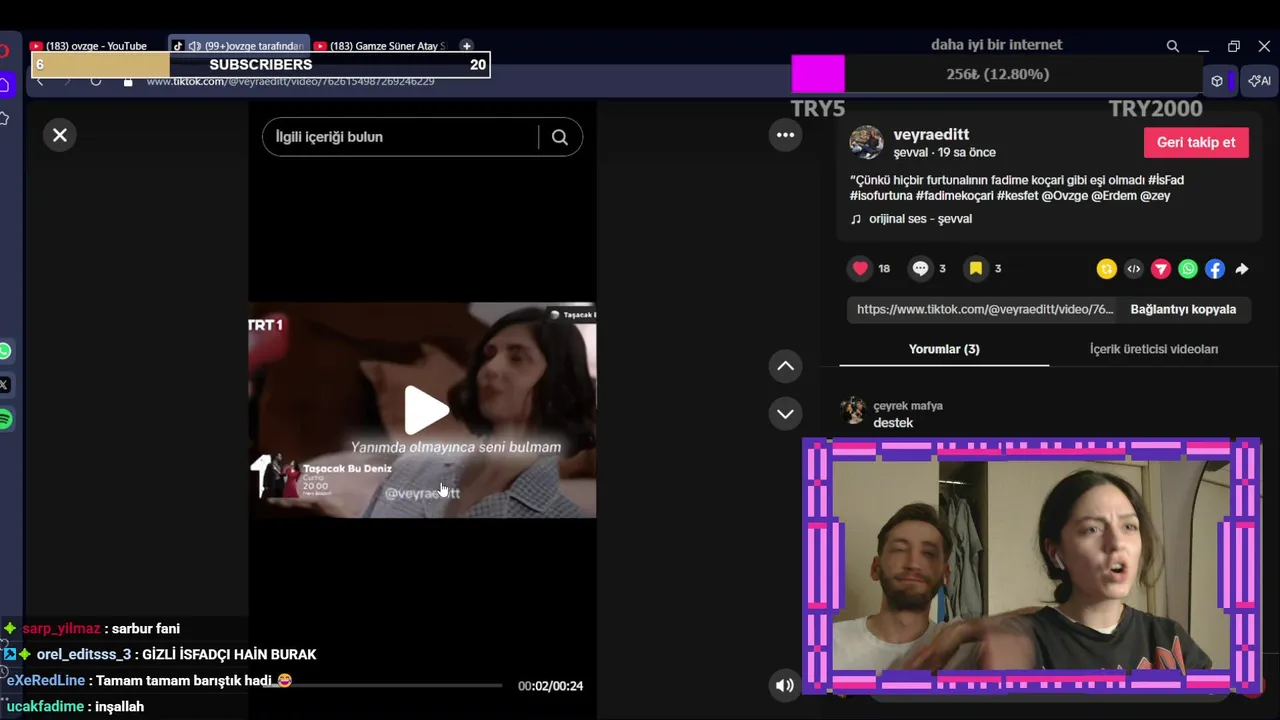Like the video with the heart icon

(860, 268)
